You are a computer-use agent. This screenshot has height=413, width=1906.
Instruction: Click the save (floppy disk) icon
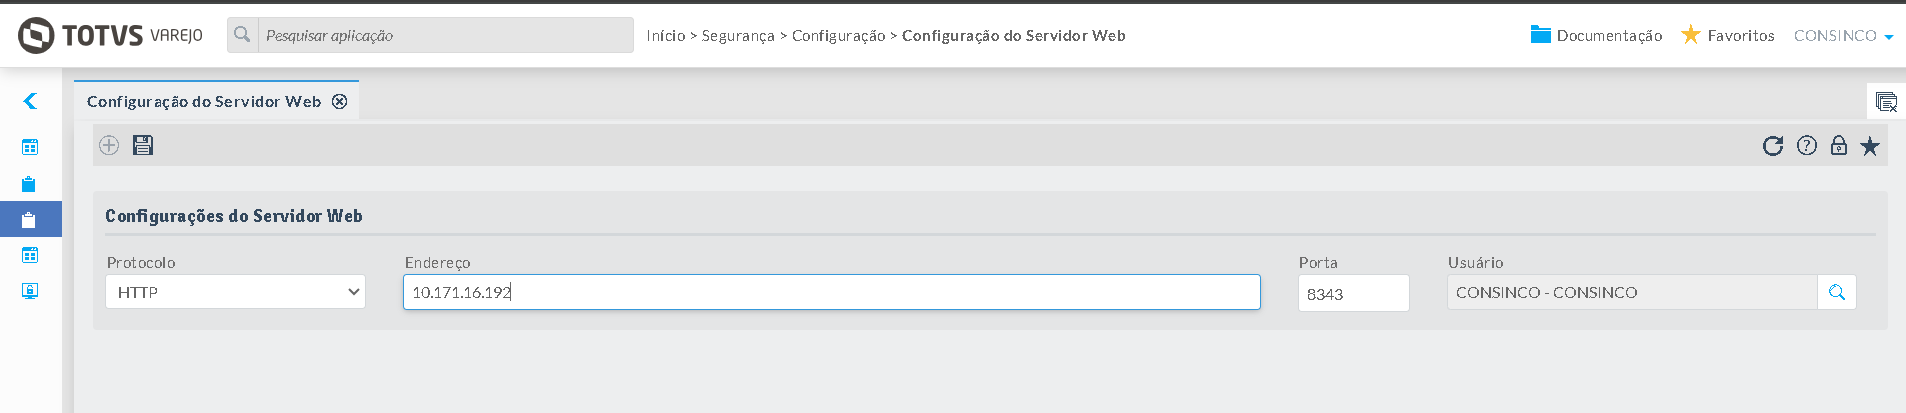(x=143, y=145)
